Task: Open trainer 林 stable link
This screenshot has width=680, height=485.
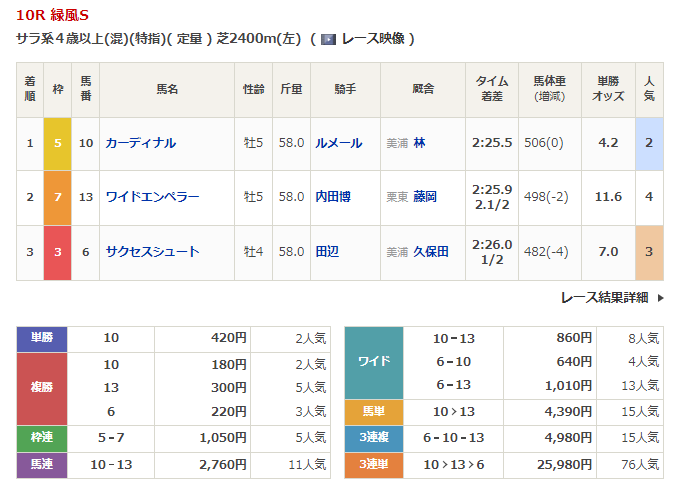Action: pyautogui.click(x=419, y=143)
